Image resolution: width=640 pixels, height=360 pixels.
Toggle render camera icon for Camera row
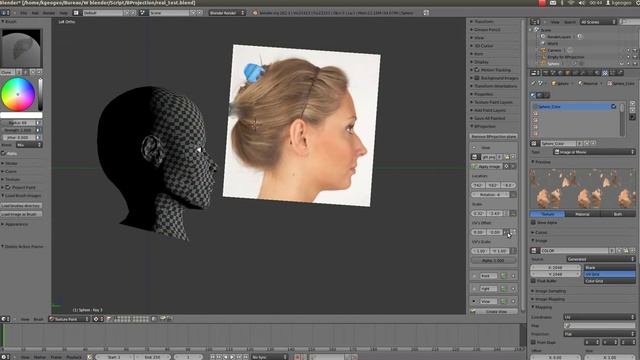tap(635, 50)
